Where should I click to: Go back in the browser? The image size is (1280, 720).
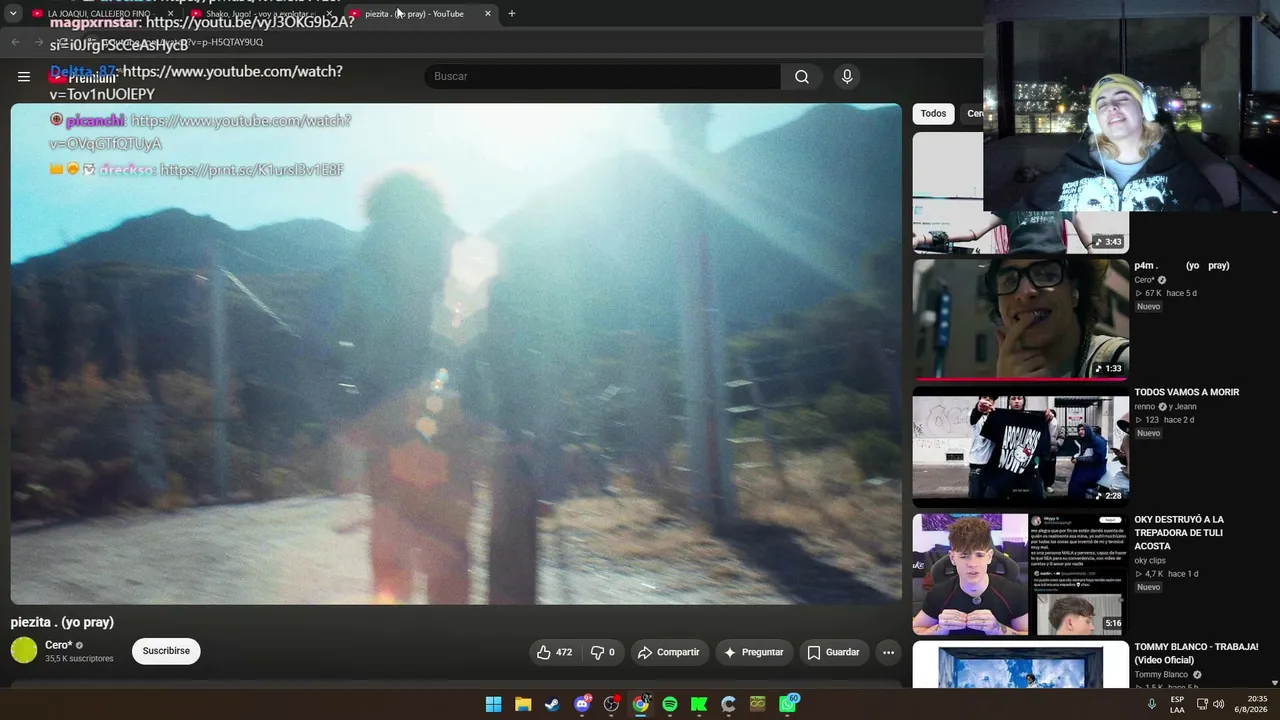(x=15, y=42)
